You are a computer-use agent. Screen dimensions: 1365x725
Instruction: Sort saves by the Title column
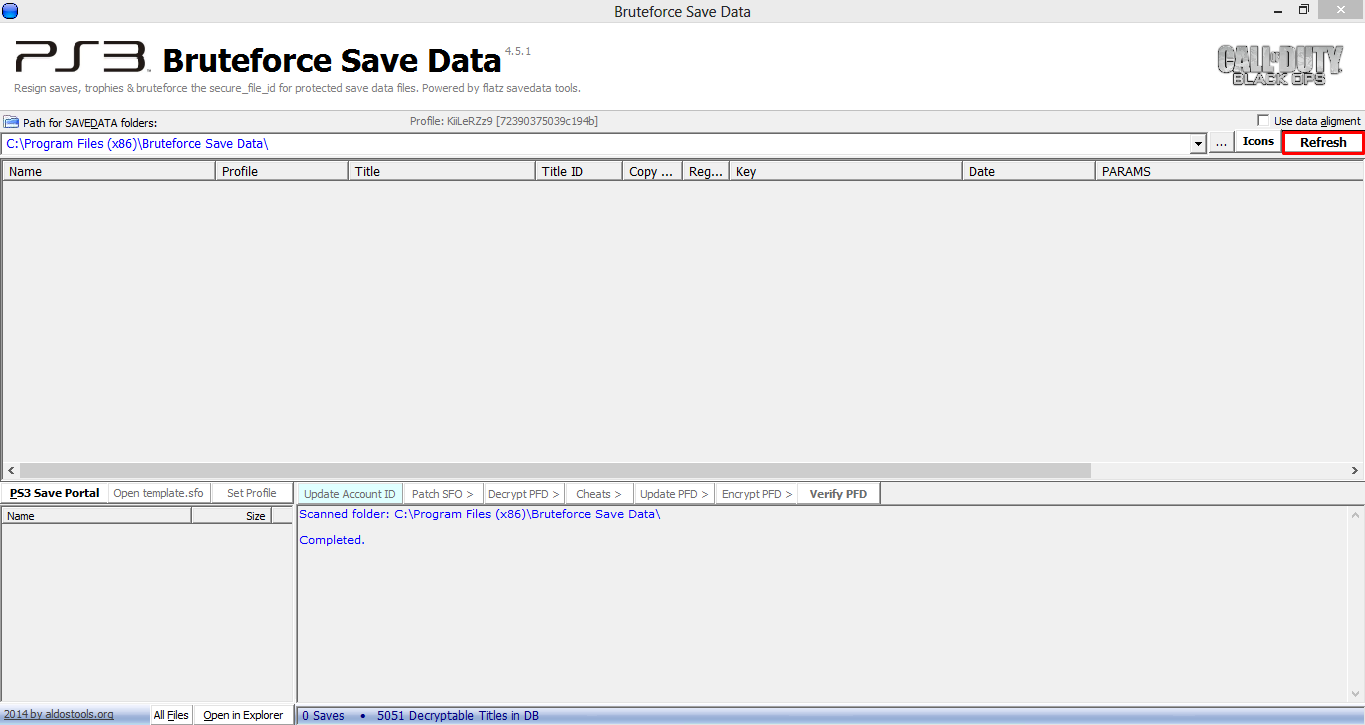click(442, 171)
